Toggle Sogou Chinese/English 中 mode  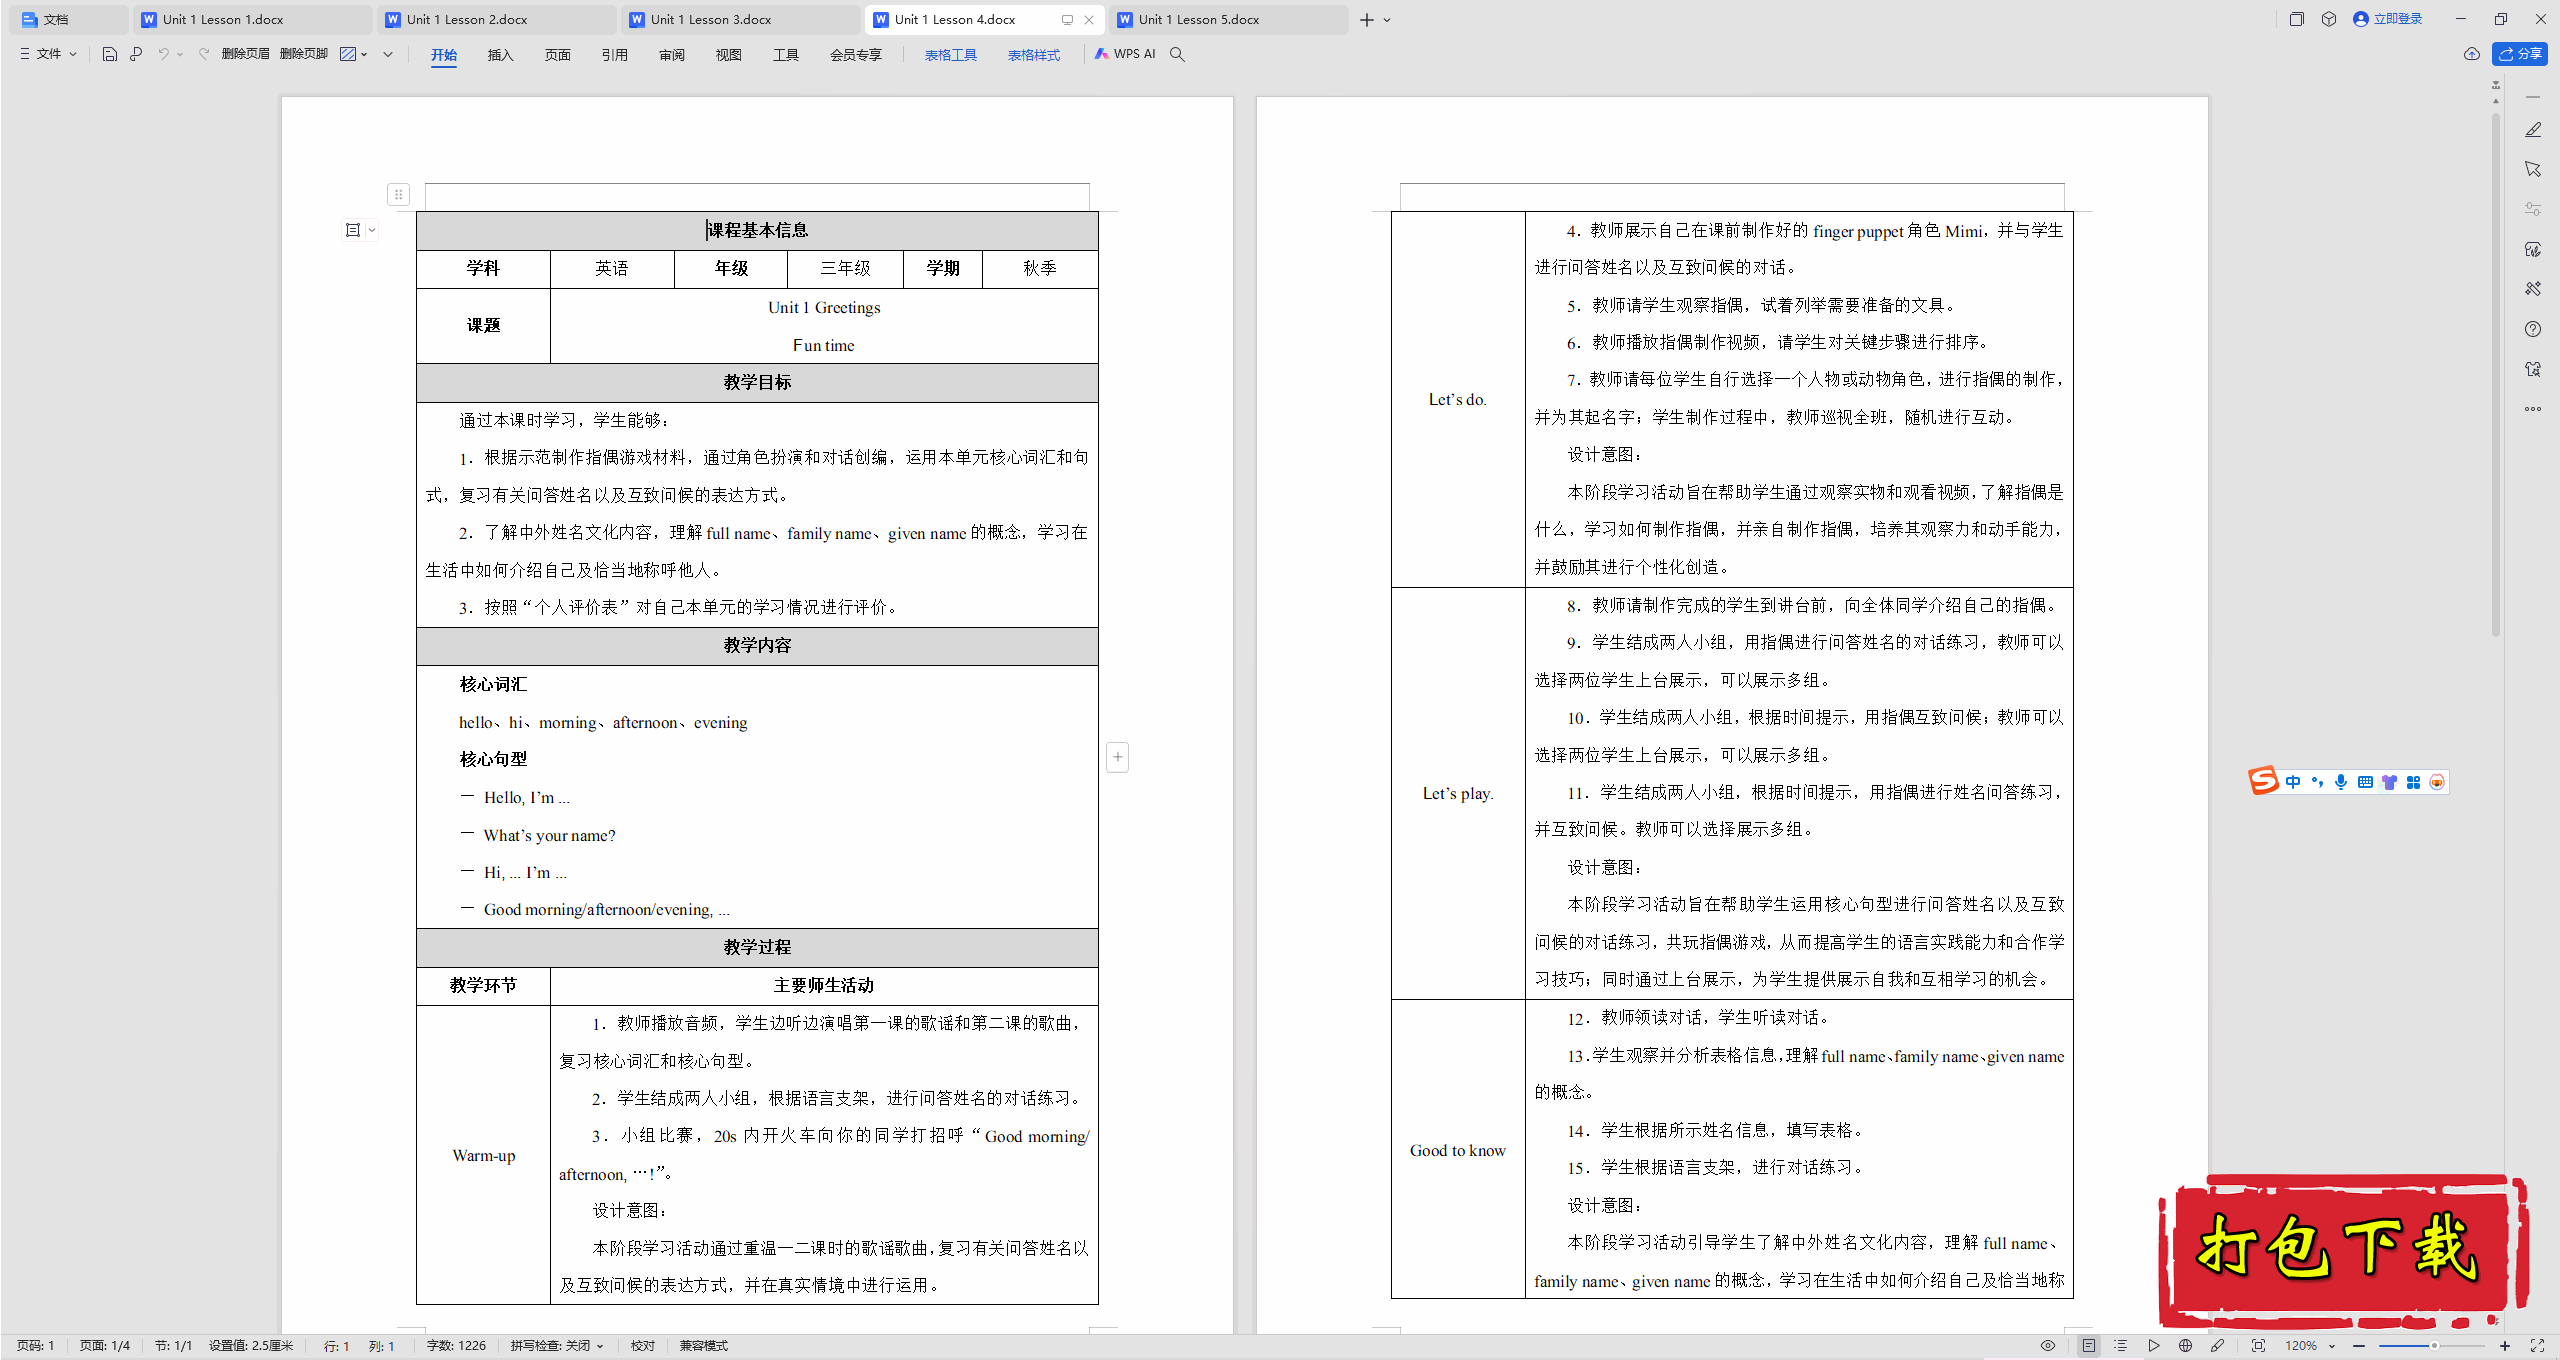click(x=2293, y=782)
